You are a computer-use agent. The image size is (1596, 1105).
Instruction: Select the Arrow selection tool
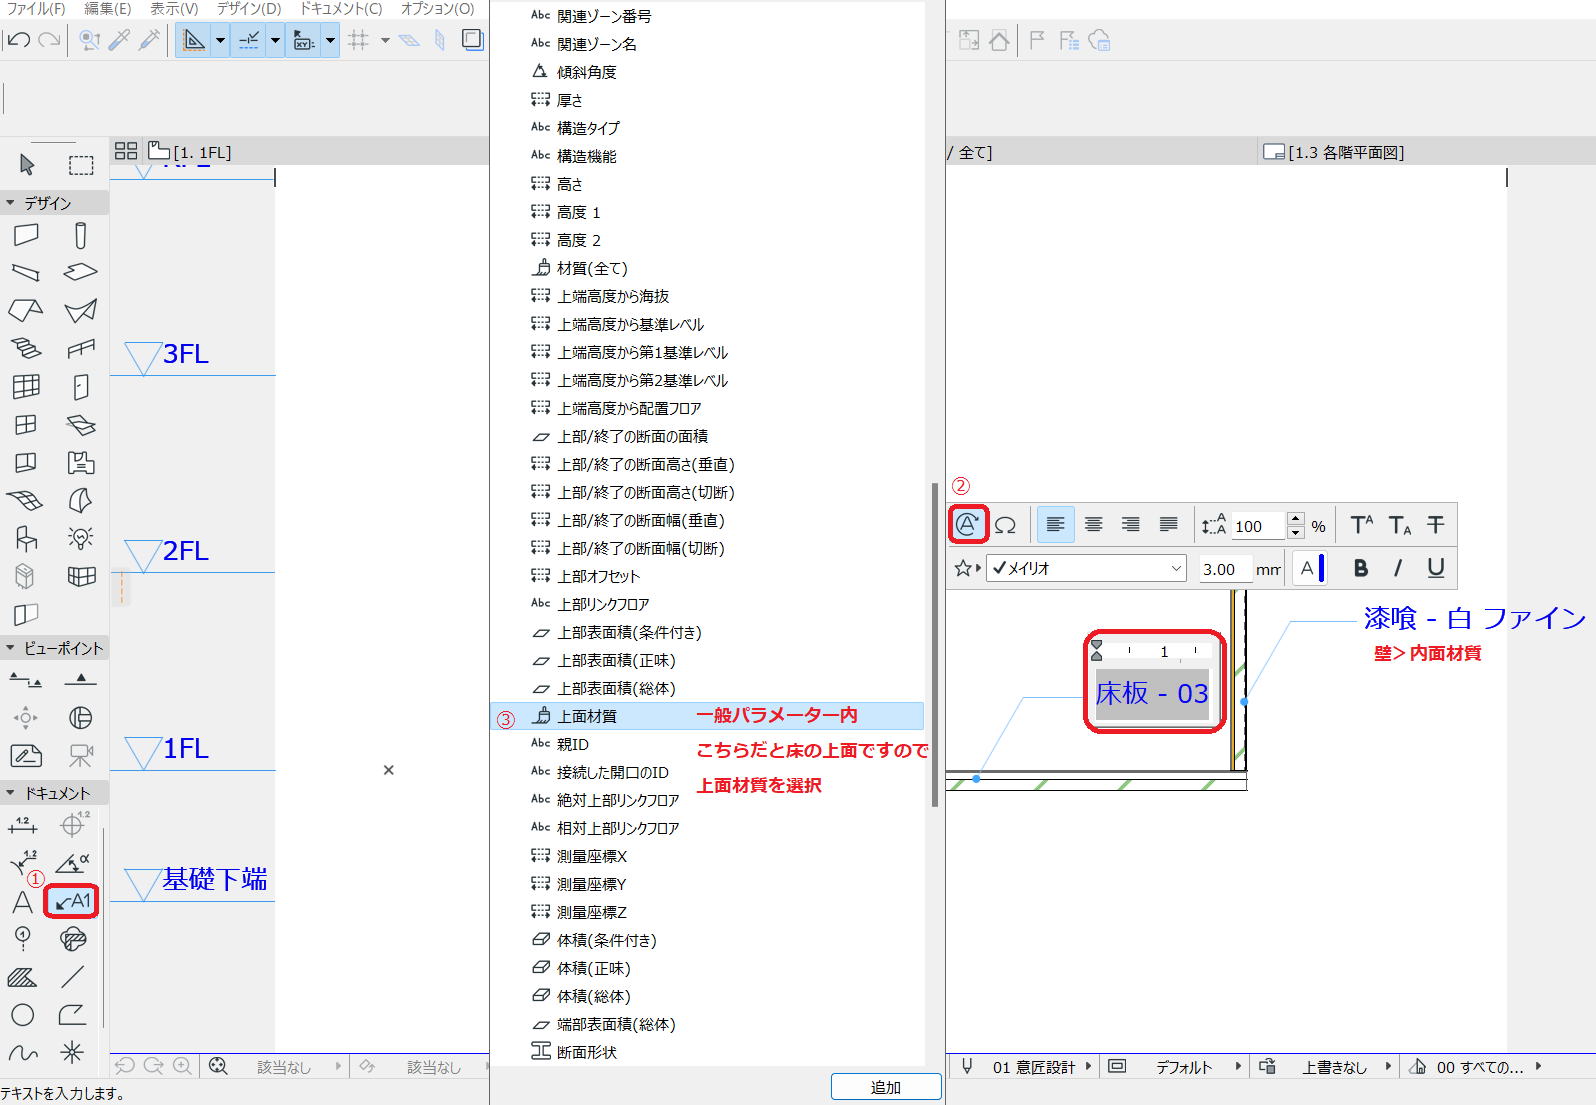[27, 165]
